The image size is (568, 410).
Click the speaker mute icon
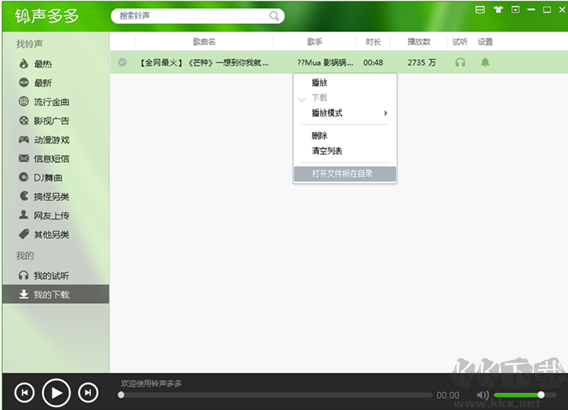pos(483,395)
